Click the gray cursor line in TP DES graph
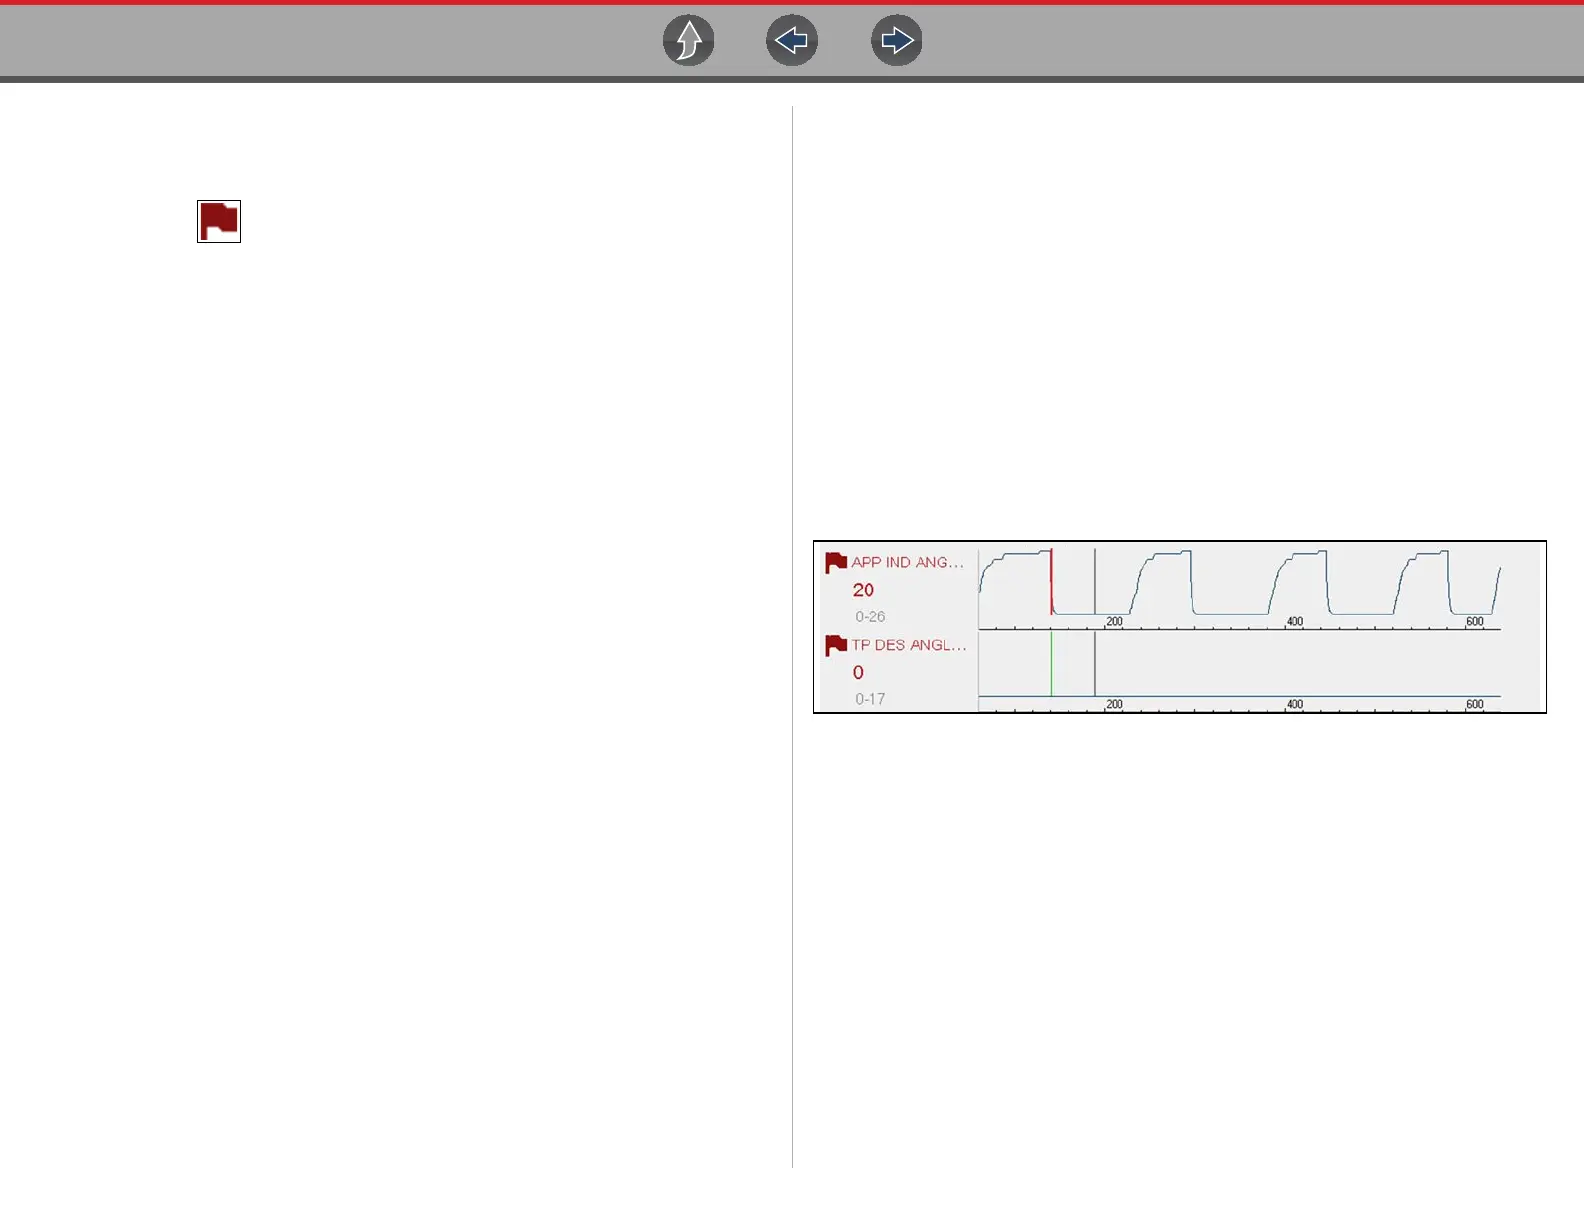 click(1095, 663)
